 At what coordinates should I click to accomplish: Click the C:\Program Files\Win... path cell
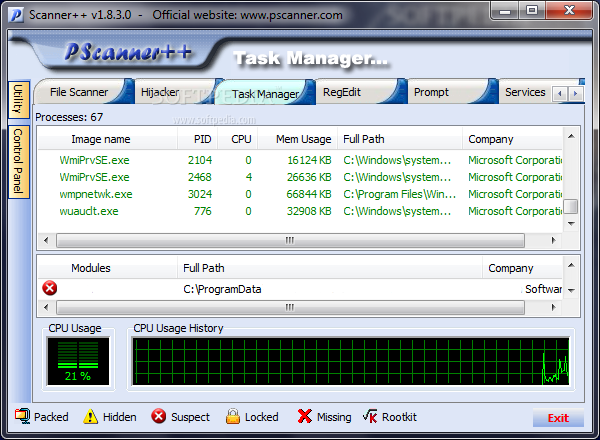tap(399, 194)
